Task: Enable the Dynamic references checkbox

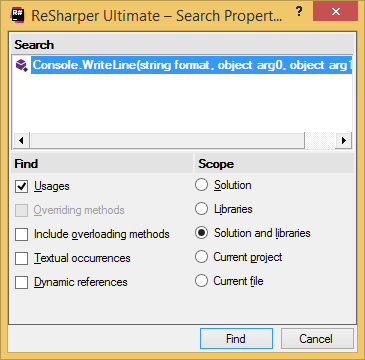Action: tap(21, 283)
